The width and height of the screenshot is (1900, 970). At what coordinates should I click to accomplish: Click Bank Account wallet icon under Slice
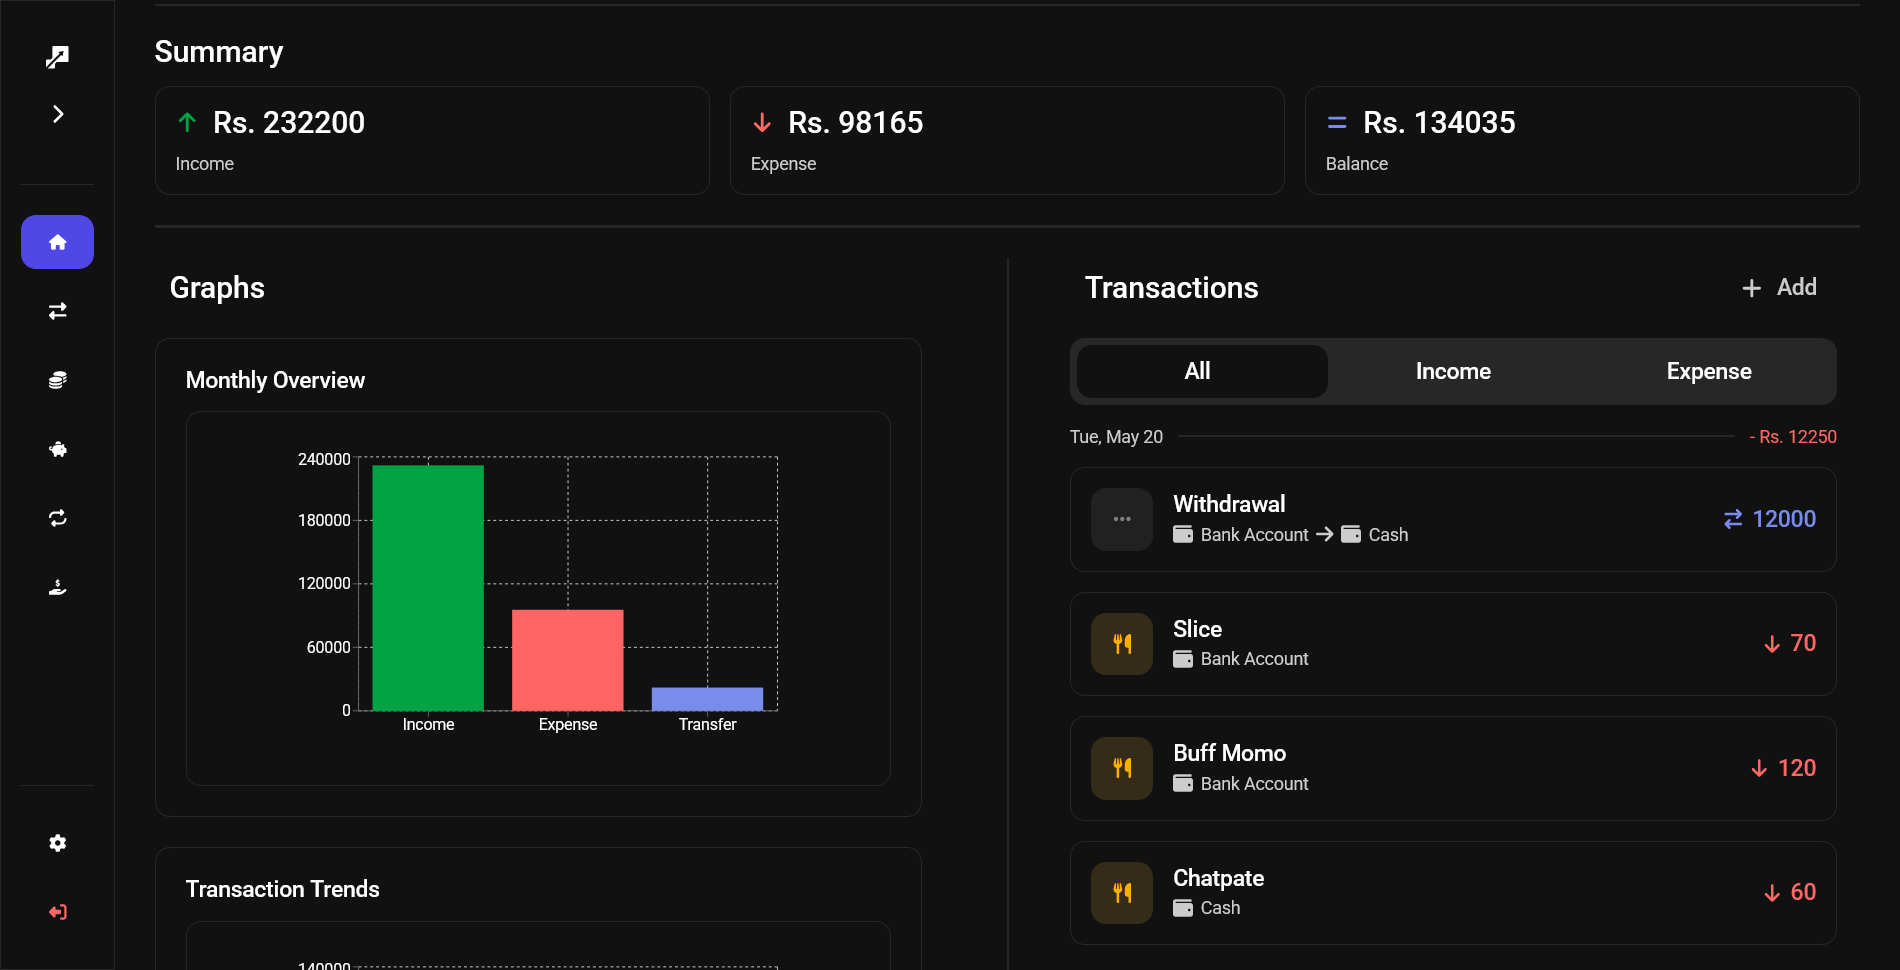[x=1183, y=659]
